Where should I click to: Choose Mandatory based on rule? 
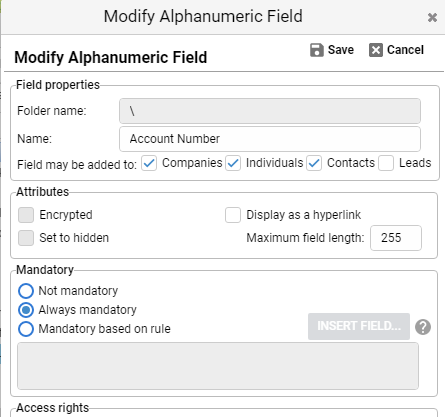point(26,329)
